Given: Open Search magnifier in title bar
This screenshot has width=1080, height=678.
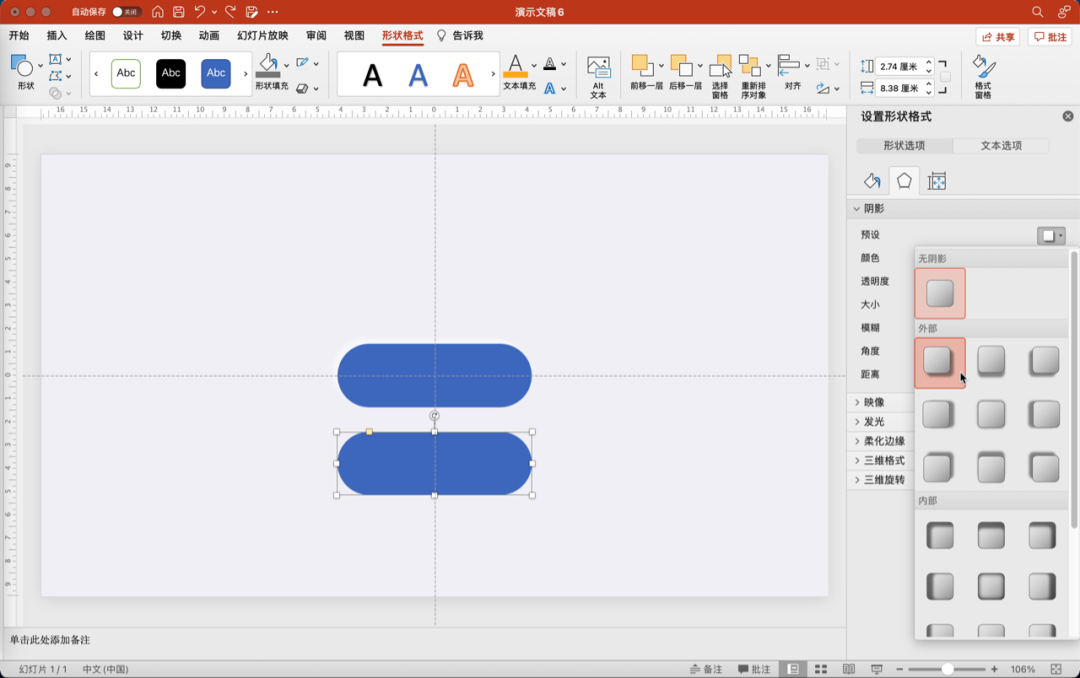Looking at the screenshot, I should coord(1037,12).
